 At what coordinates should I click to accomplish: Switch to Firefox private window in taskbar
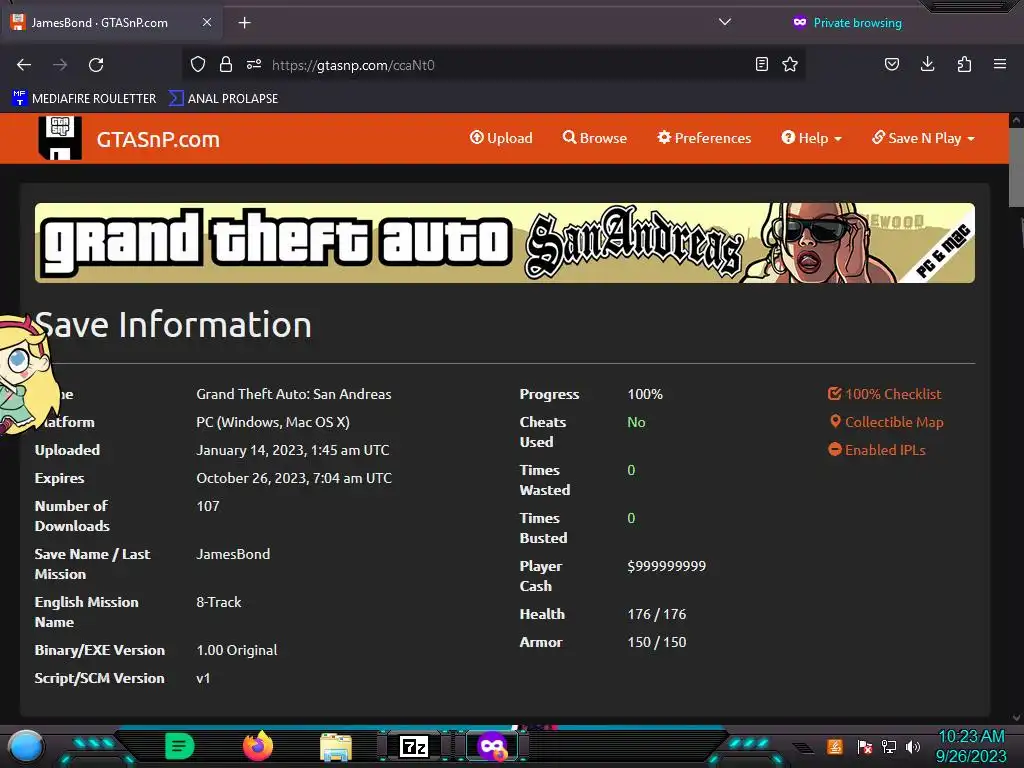(x=492, y=746)
